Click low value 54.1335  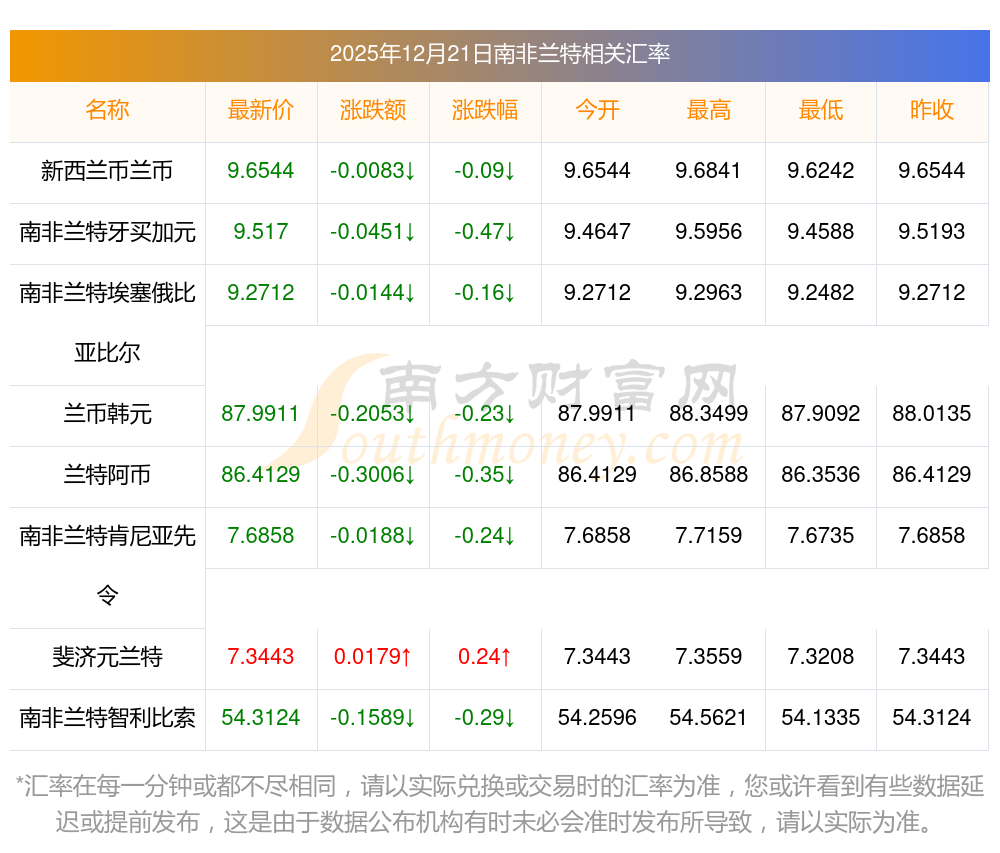coord(821,718)
